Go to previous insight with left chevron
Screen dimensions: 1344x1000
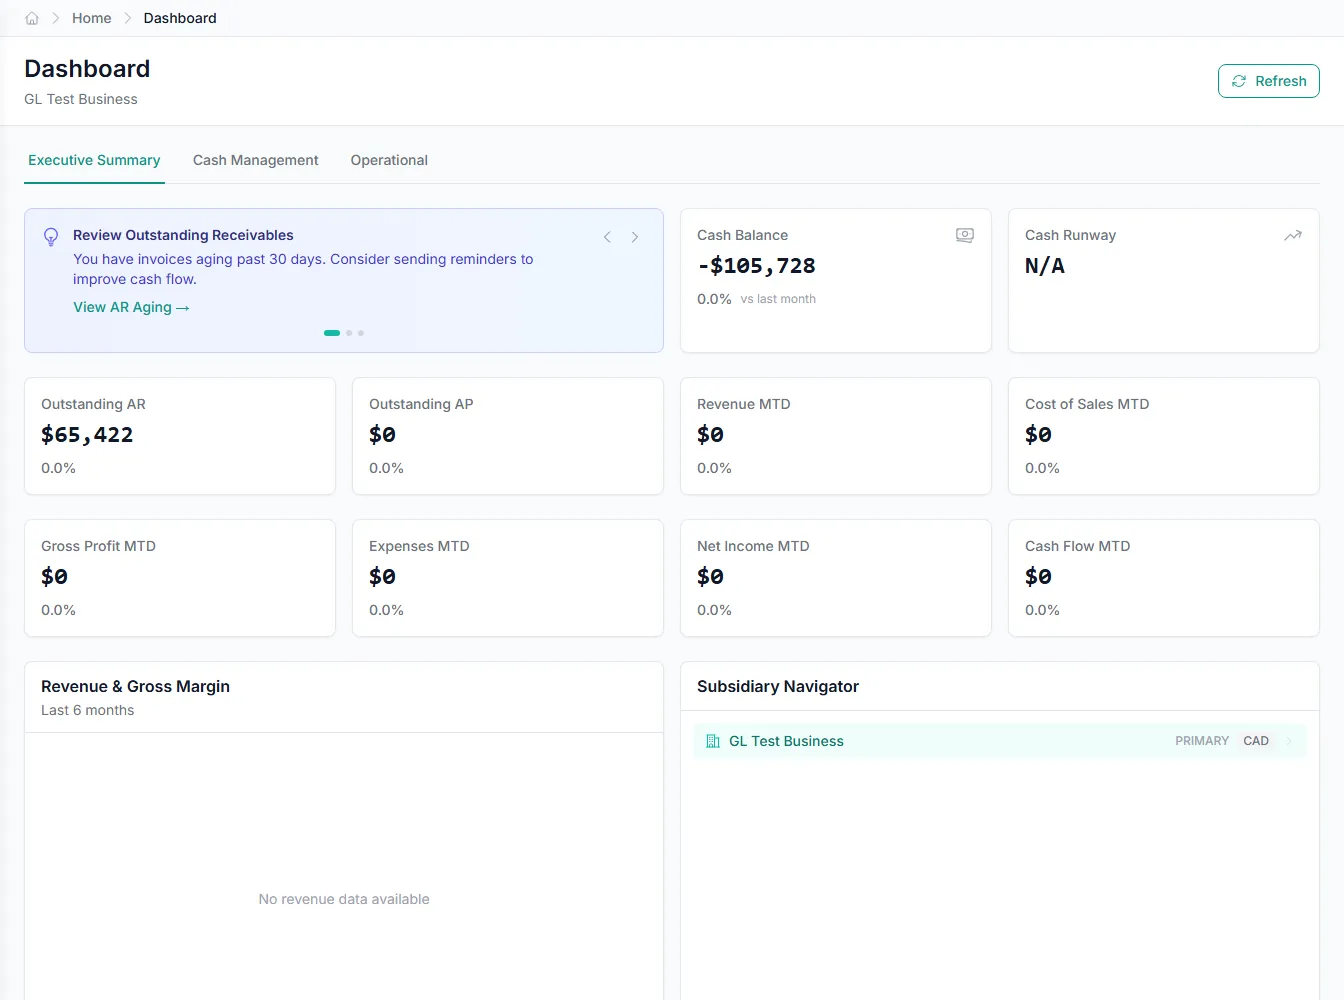607,237
